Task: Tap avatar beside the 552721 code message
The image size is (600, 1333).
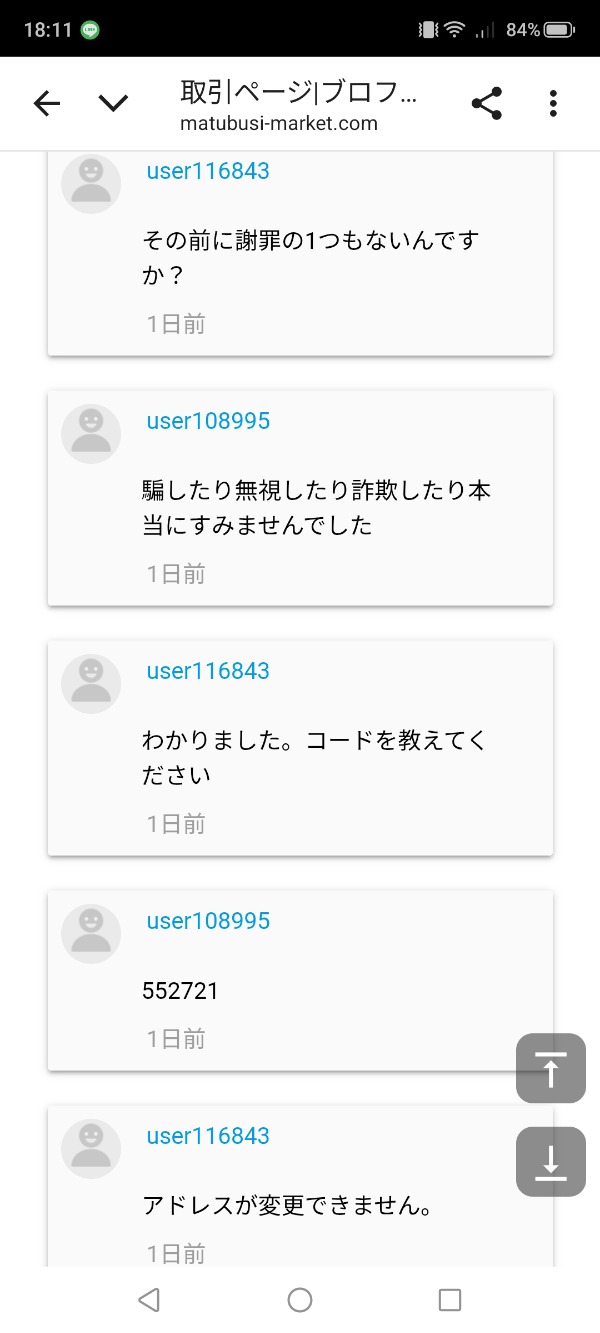Action: (91, 934)
